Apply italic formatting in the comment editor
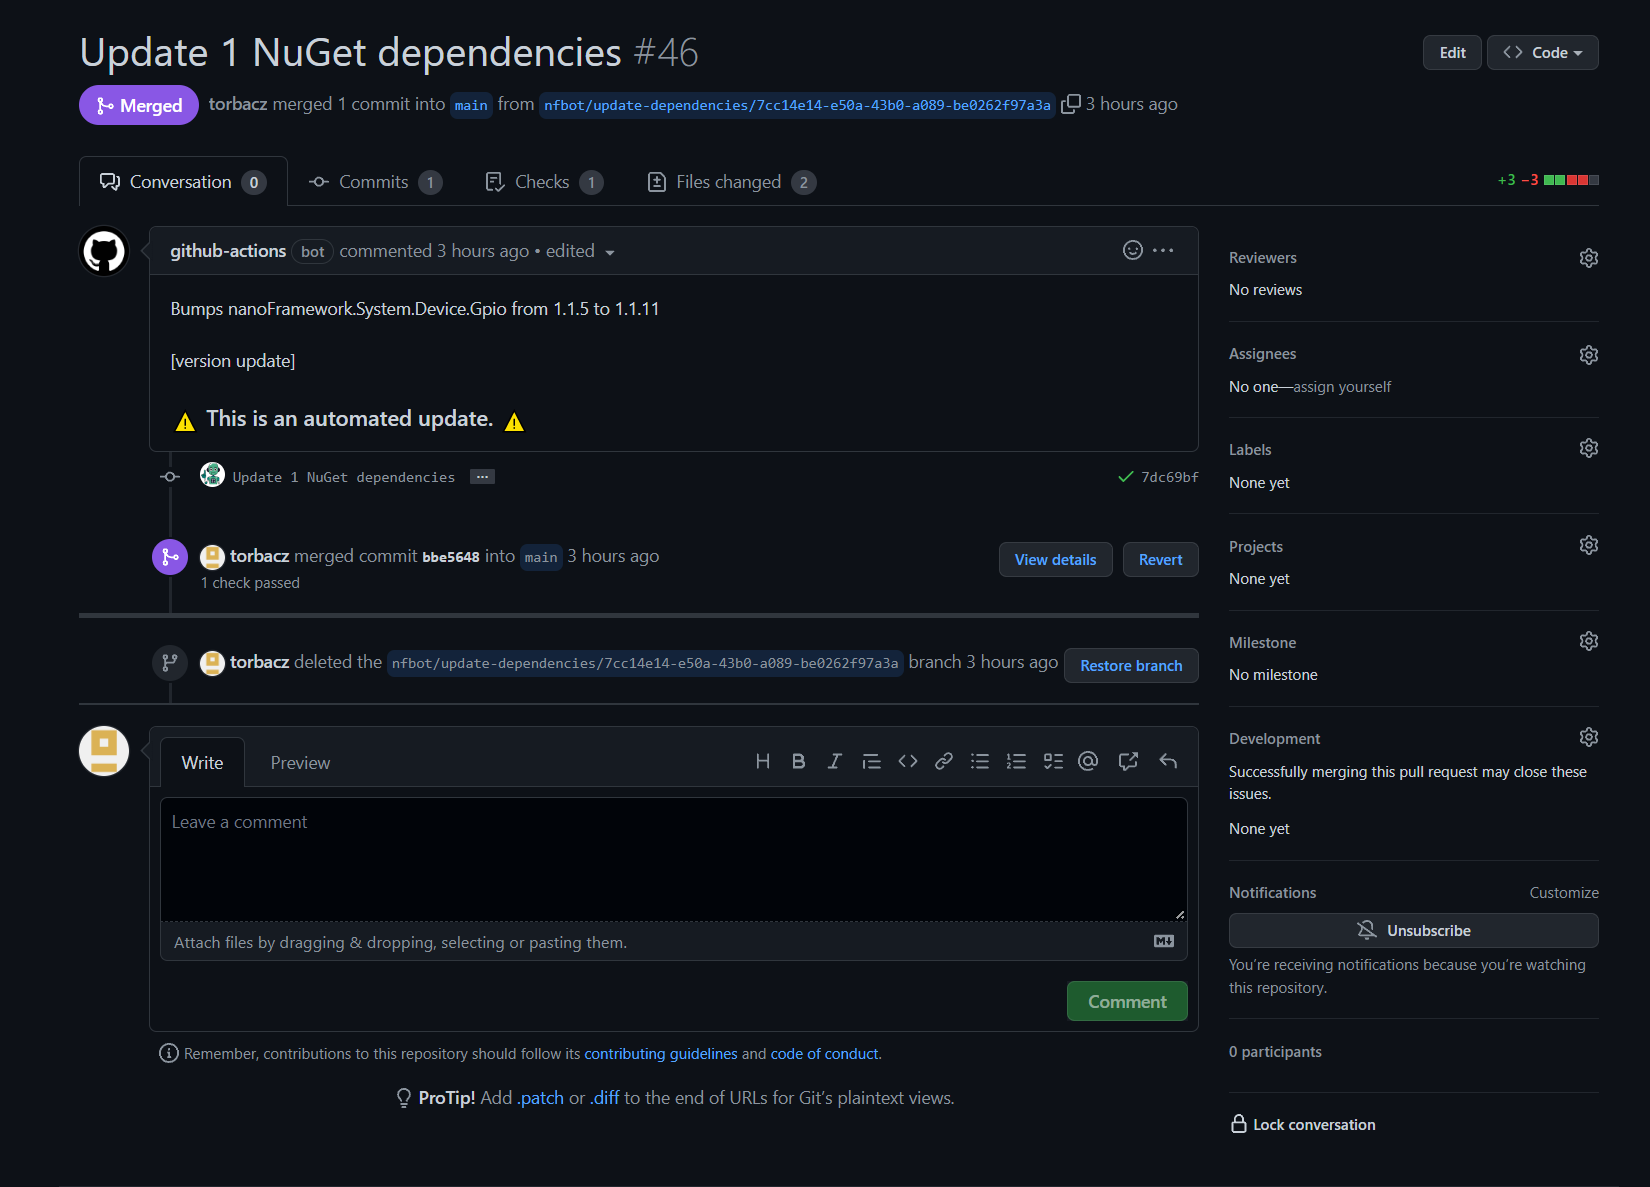This screenshot has height=1187, width=1650. pyautogui.click(x=834, y=760)
